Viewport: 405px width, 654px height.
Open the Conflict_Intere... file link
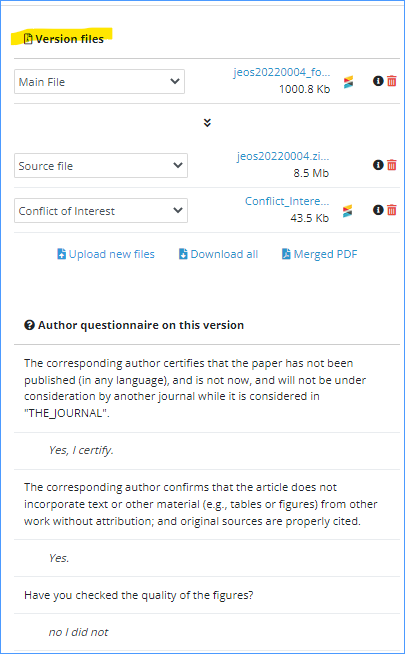pyautogui.click(x=287, y=201)
